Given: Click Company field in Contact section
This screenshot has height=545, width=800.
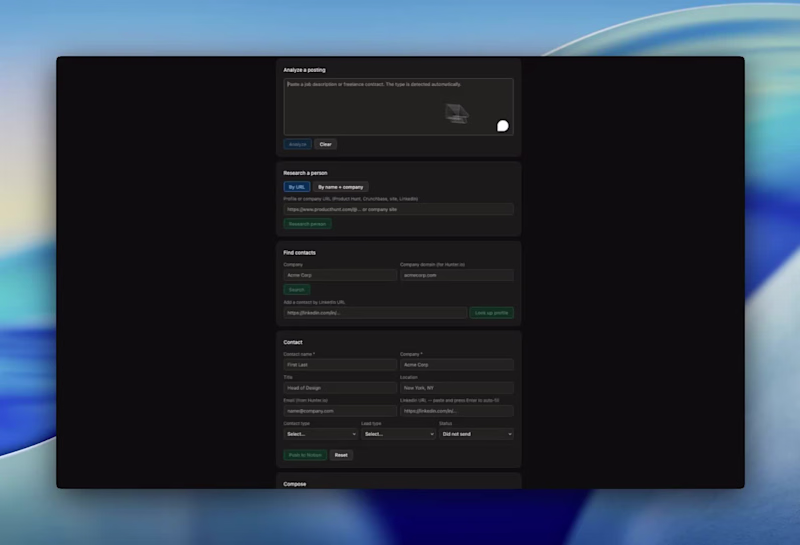Looking at the screenshot, I should coord(457,365).
